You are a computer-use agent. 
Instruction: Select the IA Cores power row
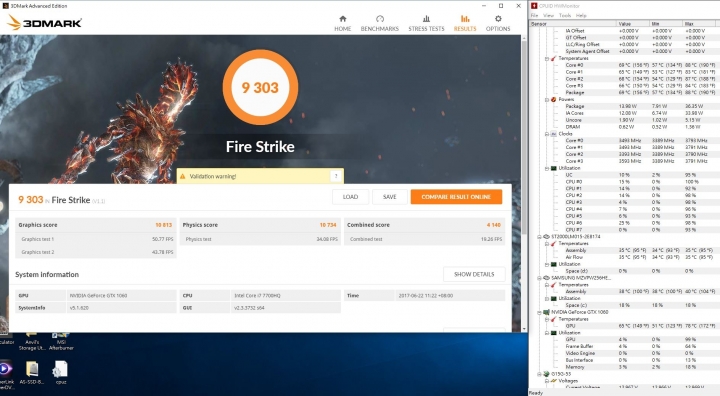tap(640, 113)
